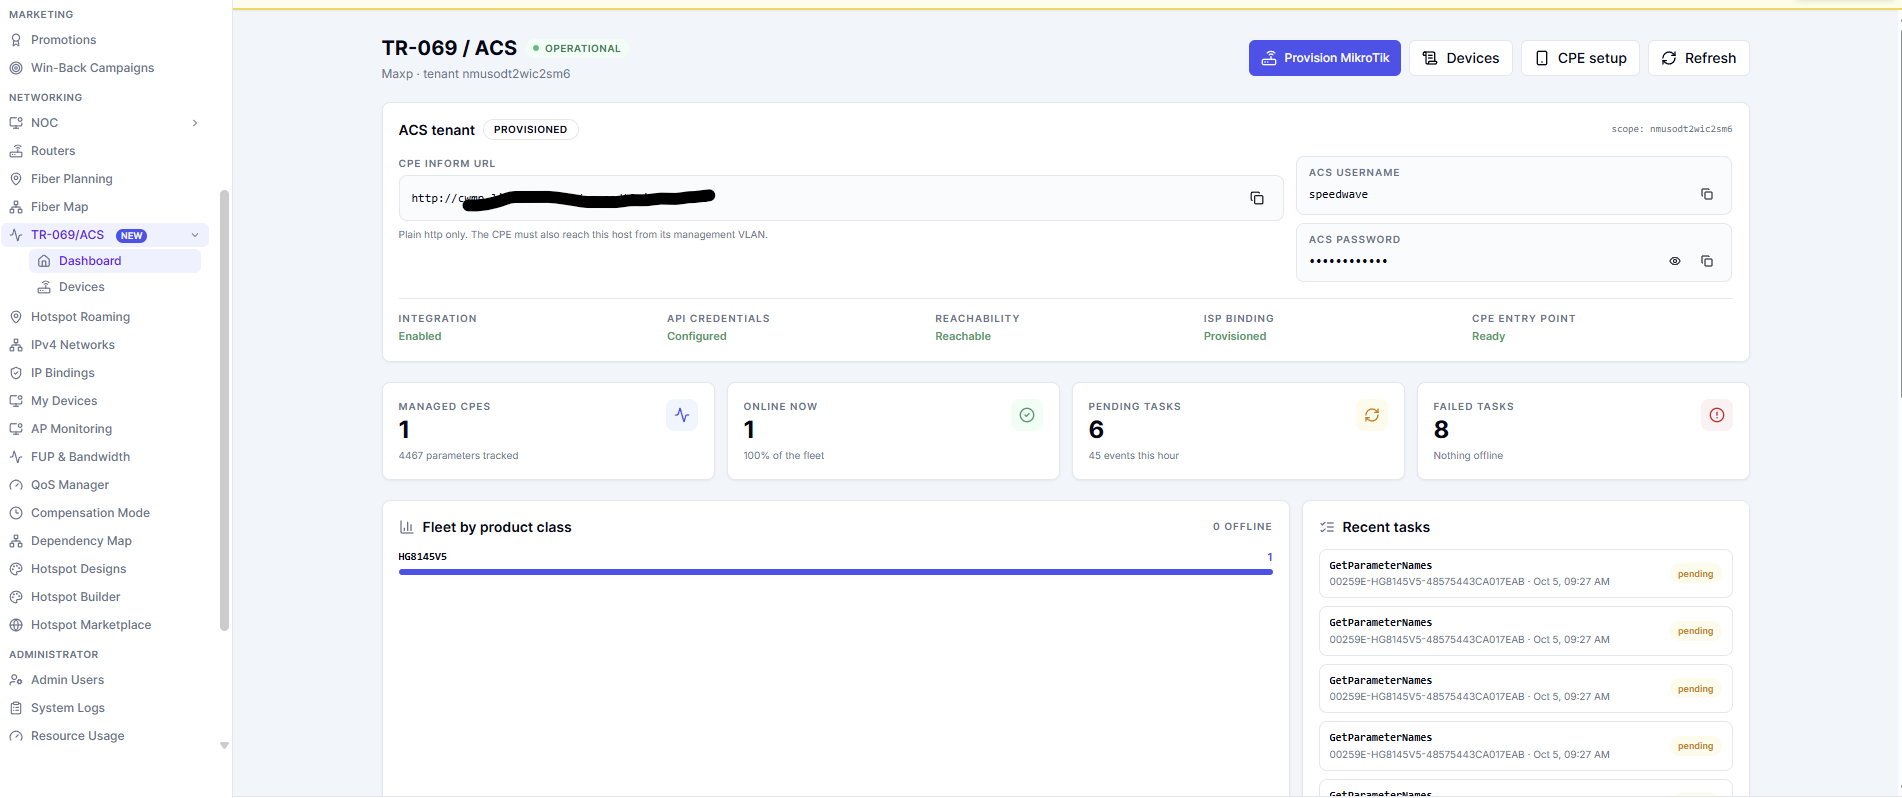Image resolution: width=1902 pixels, height=798 pixels.
Task: Open Fiber Planning page
Action: click(x=71, y=179)
